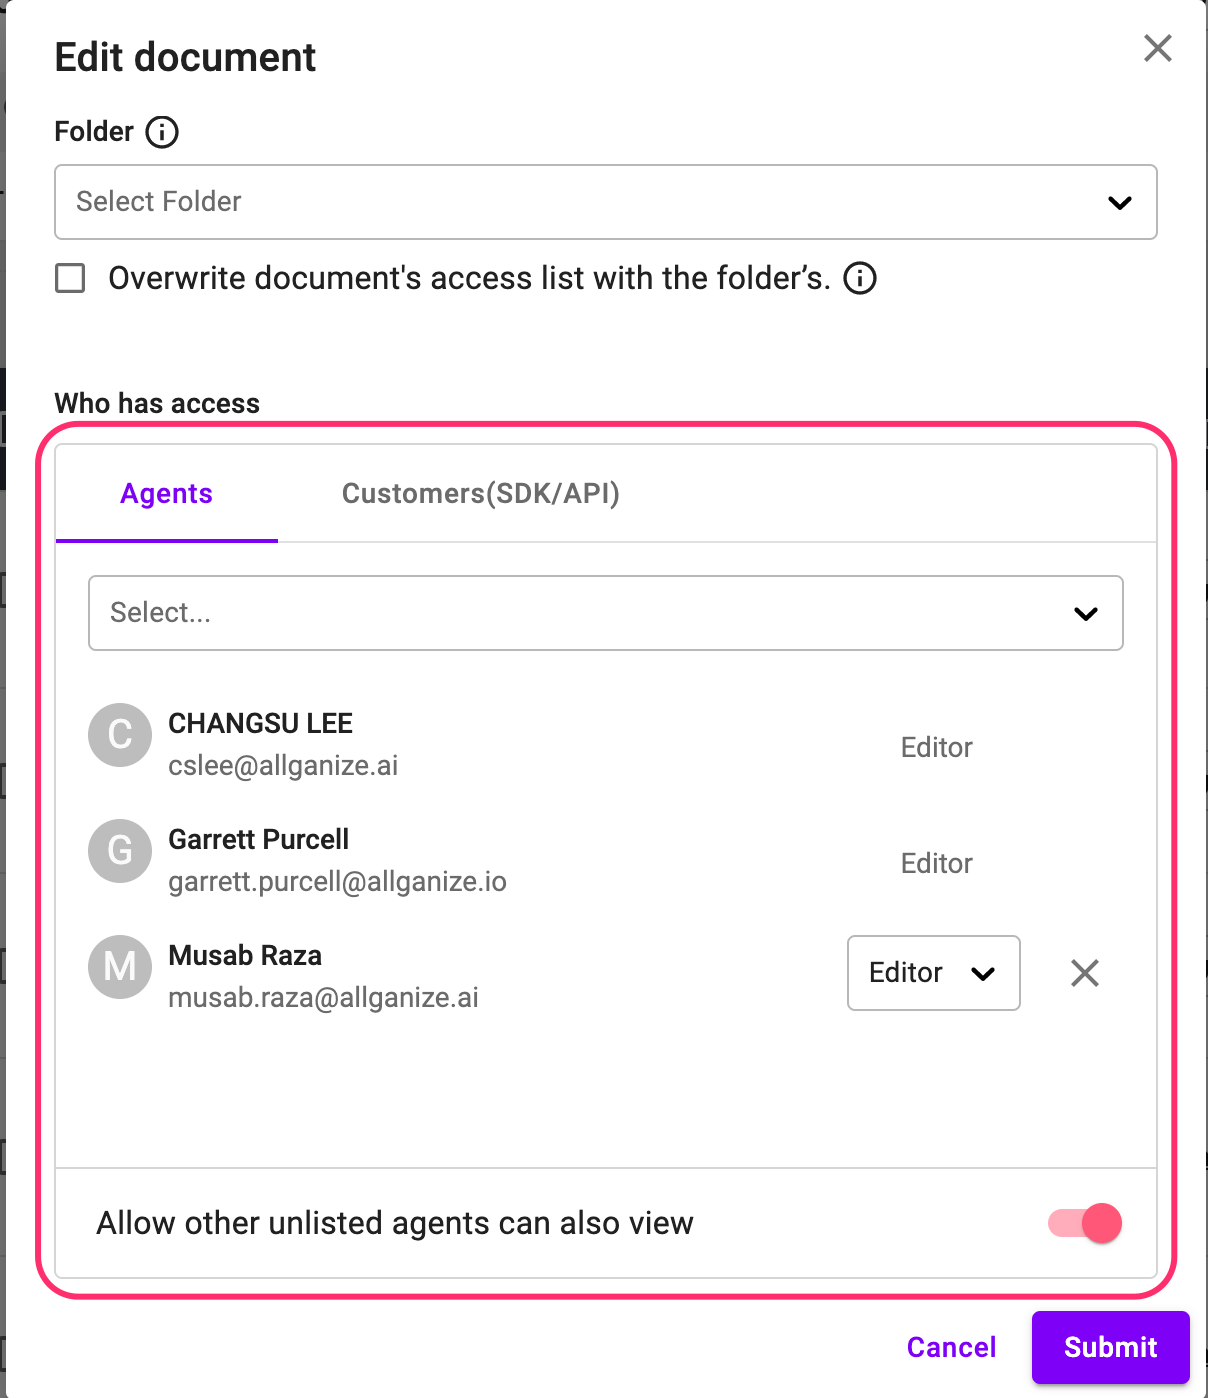Click the chevron on the Select Folder field
1208x1398 pixels.
pyautogui.click(x=1120, y=202)
